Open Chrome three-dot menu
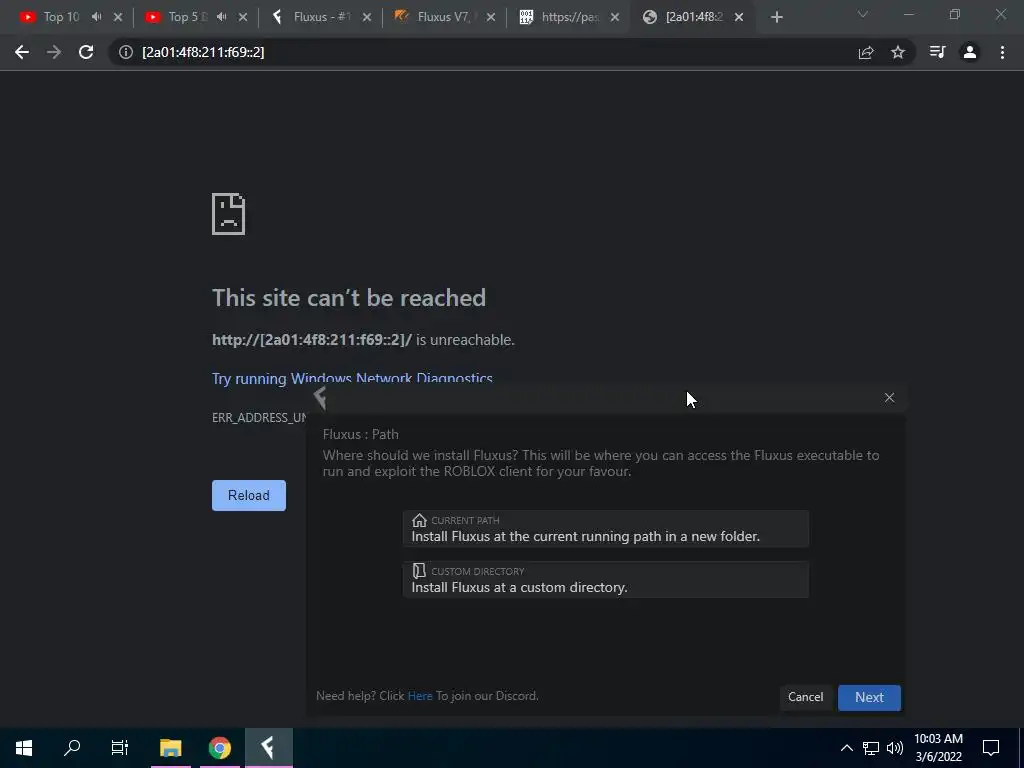 coord(1002,52)
